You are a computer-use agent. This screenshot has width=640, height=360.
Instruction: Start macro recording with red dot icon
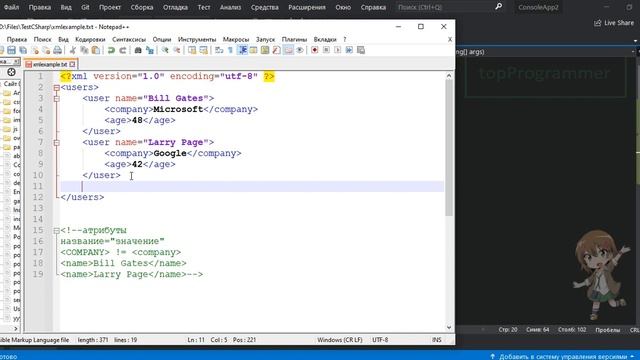[x=315, y=50]
